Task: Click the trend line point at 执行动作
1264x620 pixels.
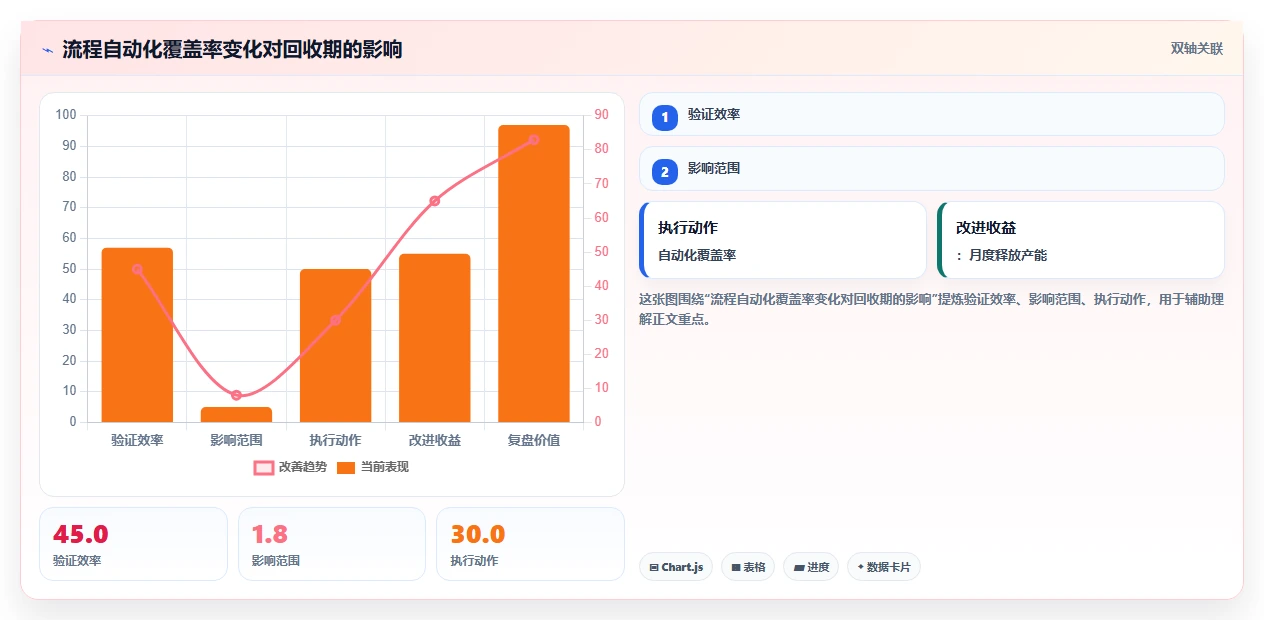Action: (x=335, y=320)
